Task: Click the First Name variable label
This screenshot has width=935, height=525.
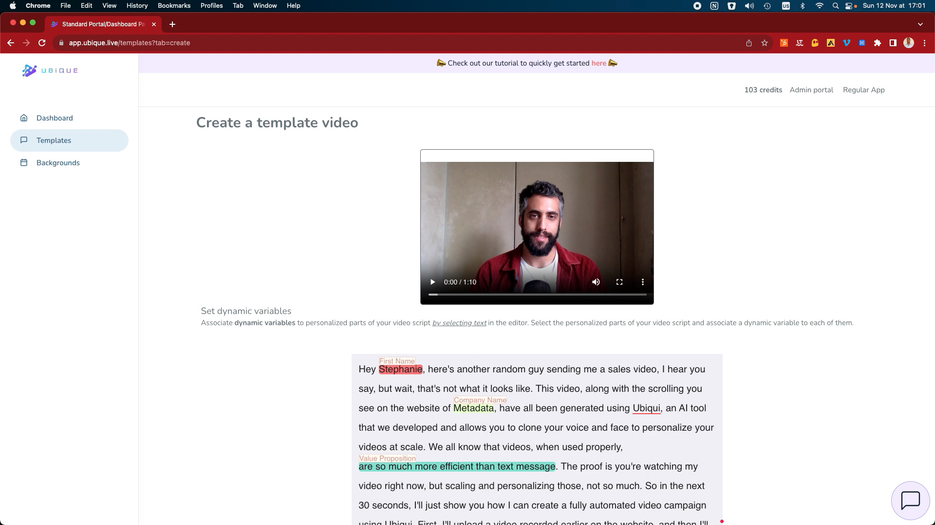Action: click(397, 361)
